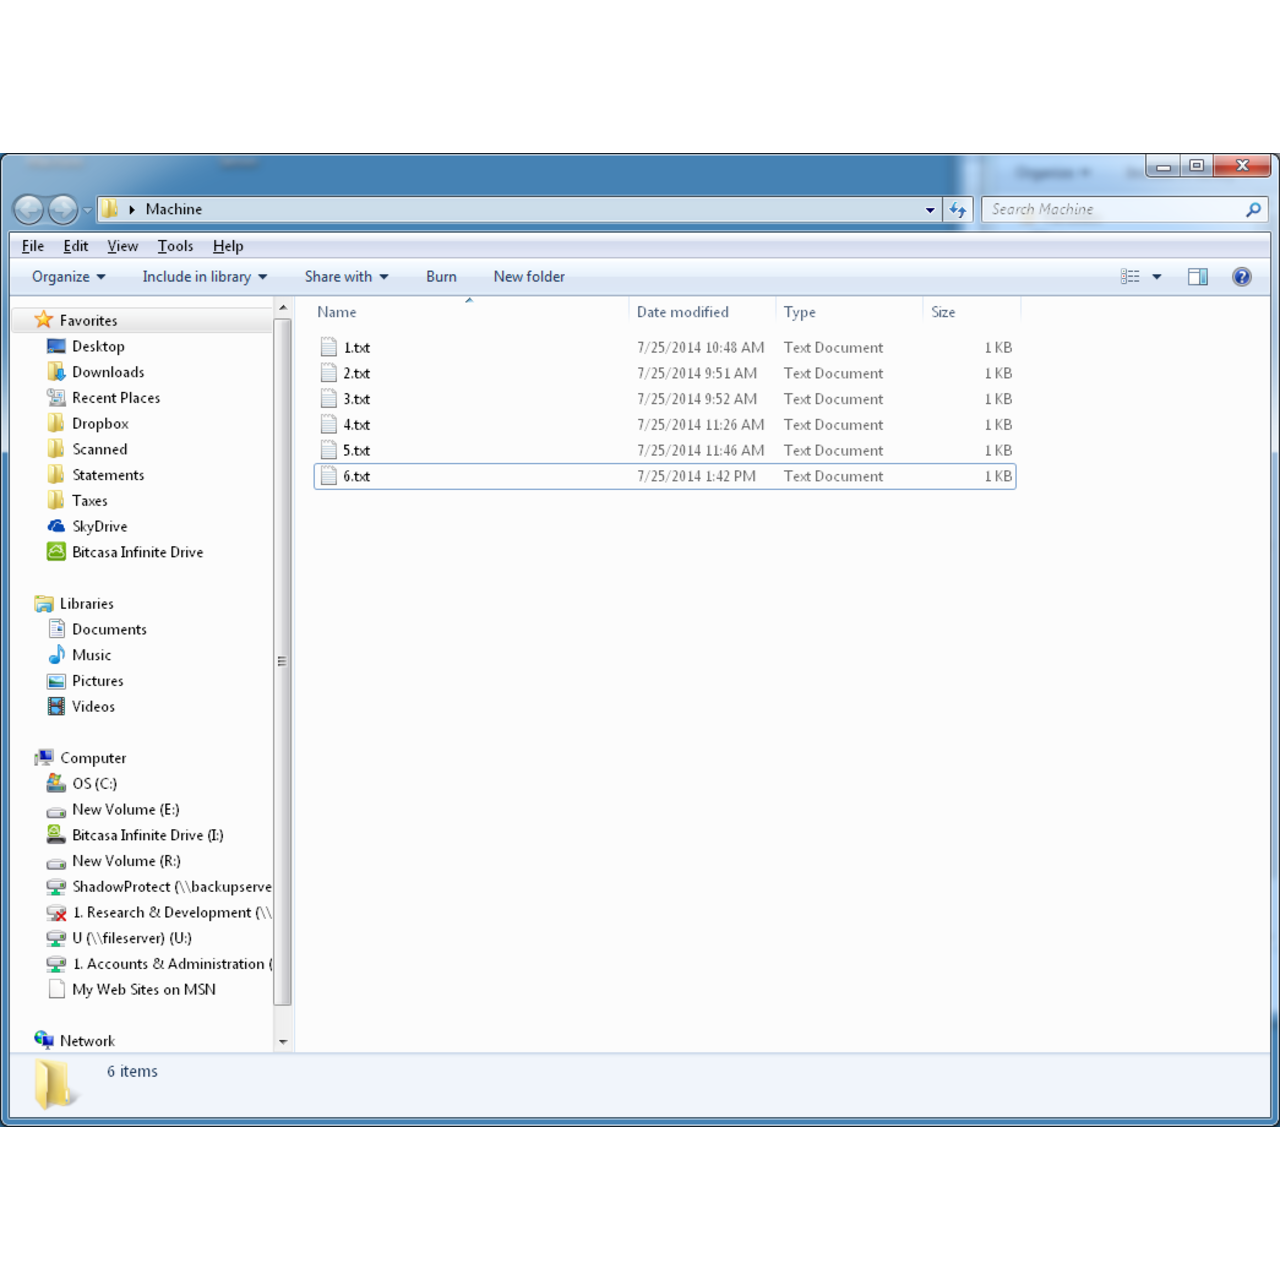Screen dimensions: 1280x1280
Task: Open the Tools menu
Action: click(x=175, y=245)
